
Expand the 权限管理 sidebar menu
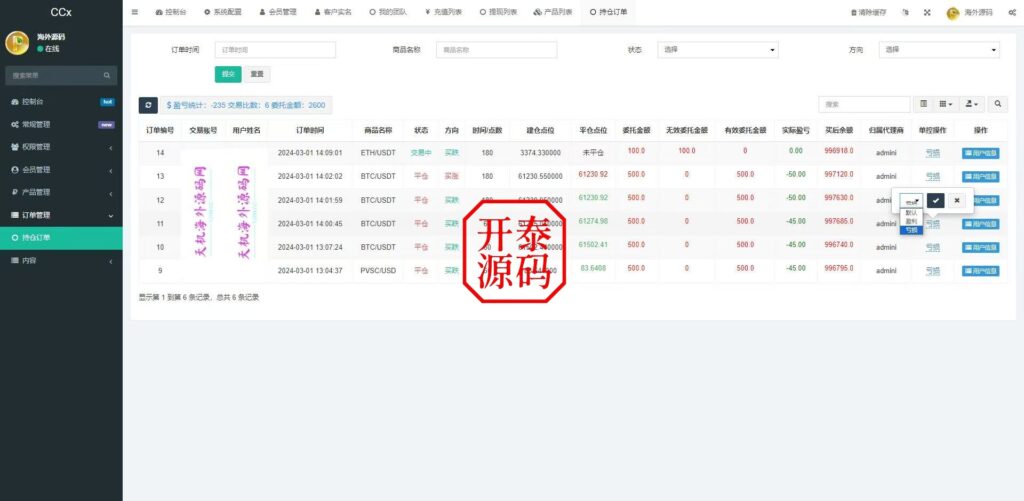pos(61,147)
